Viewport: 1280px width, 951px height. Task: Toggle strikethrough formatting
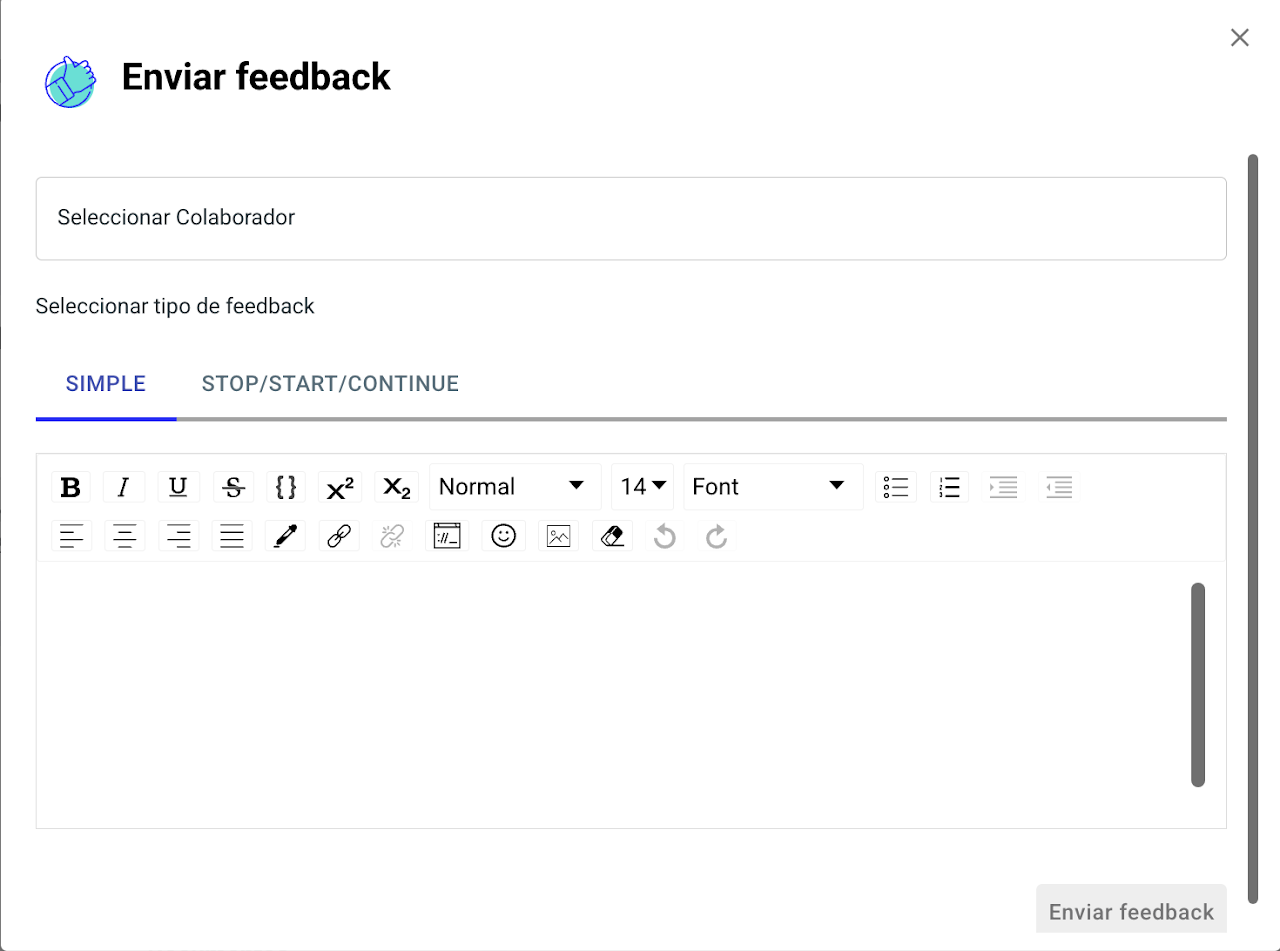233,487
